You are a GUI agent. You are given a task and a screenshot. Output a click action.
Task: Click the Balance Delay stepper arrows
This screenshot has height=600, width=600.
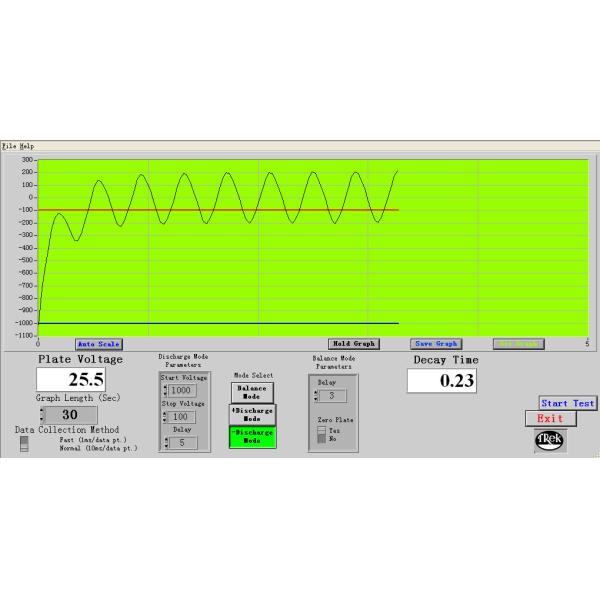(x=316, y=396)
